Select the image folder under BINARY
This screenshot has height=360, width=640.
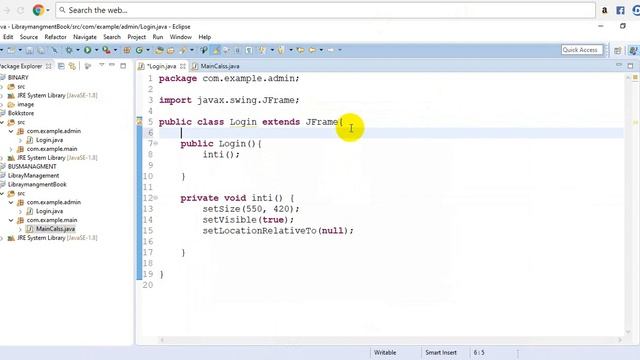[x=25, y=104]
